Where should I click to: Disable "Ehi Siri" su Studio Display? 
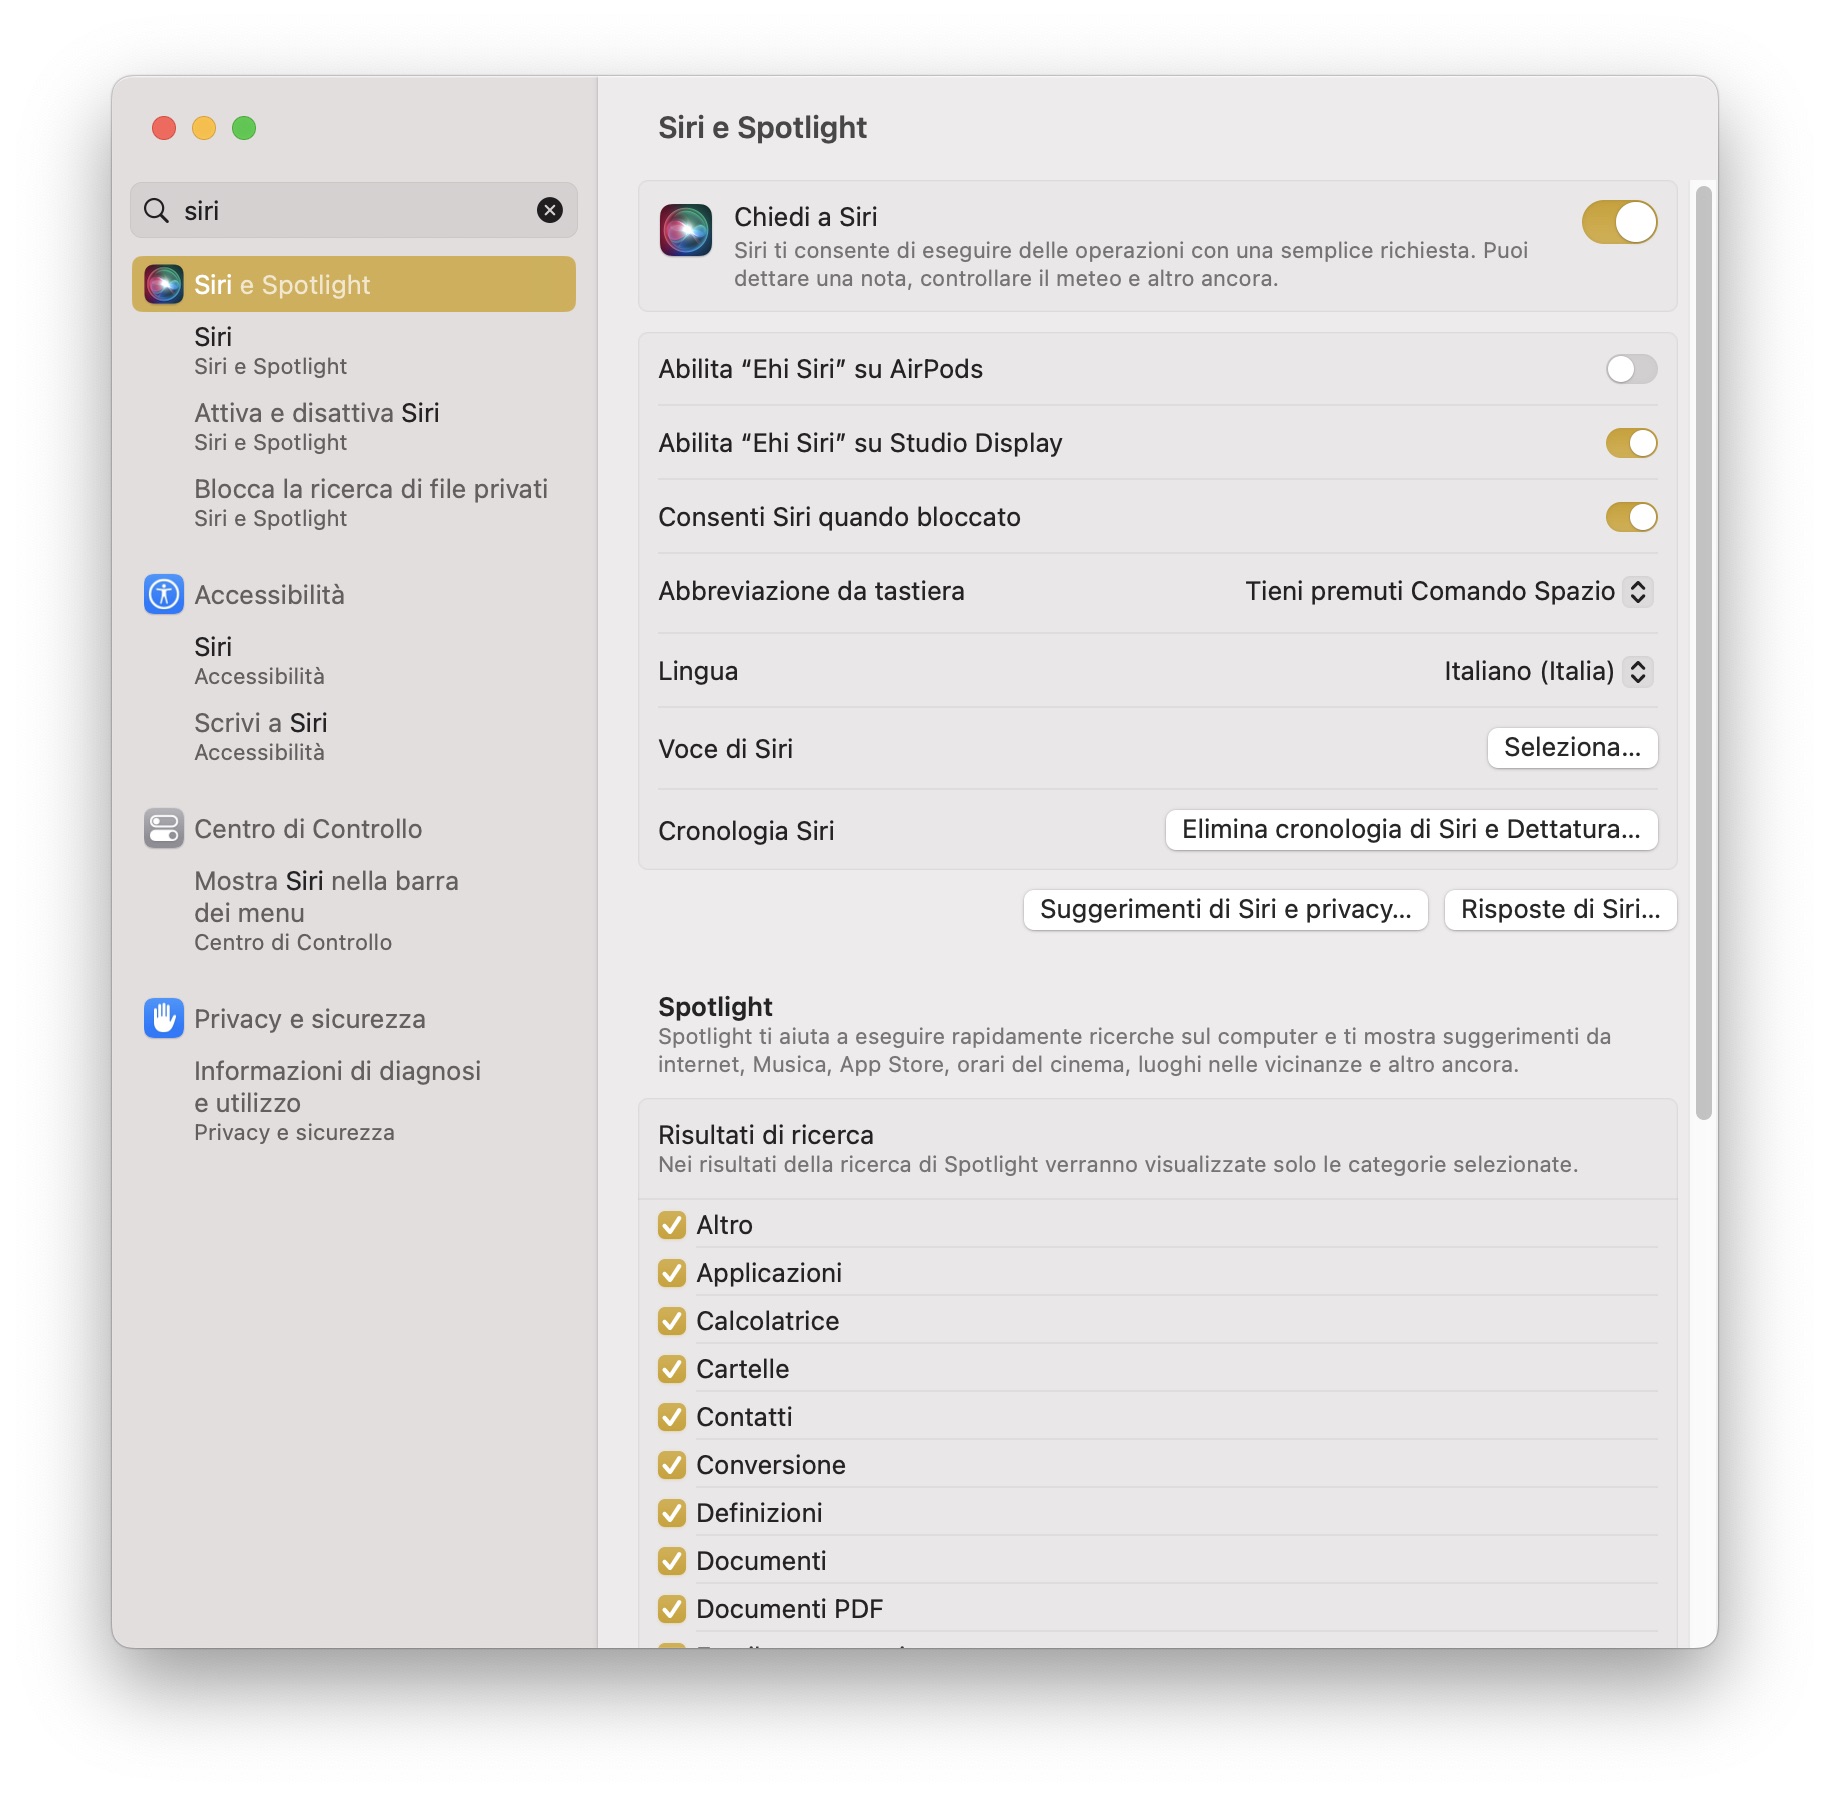(1631, 443)
